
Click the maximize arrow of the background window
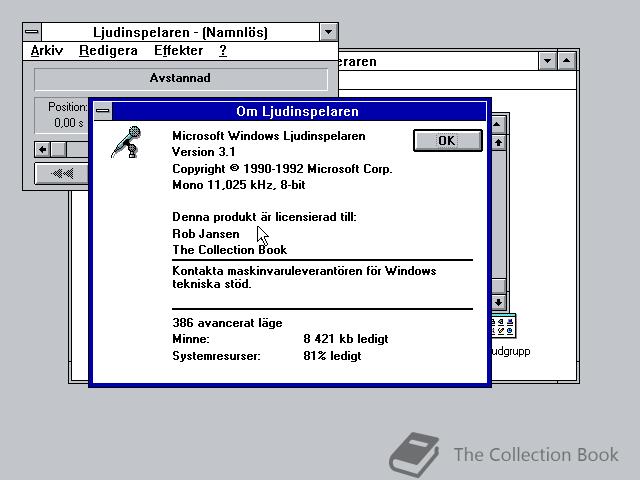pos(567,61)
